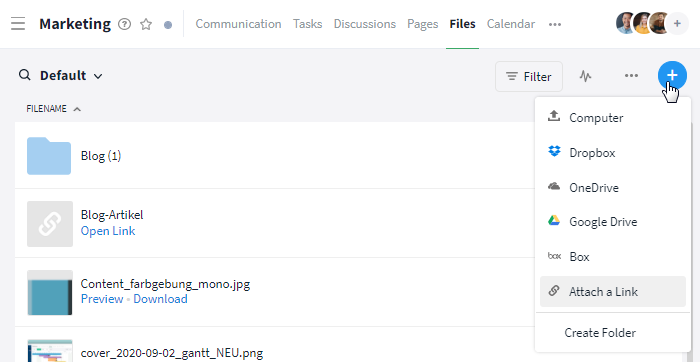Viewport: 700px width, 362px height.
Task: Star the Marketing project as favorite
Action: click(146, 24)
